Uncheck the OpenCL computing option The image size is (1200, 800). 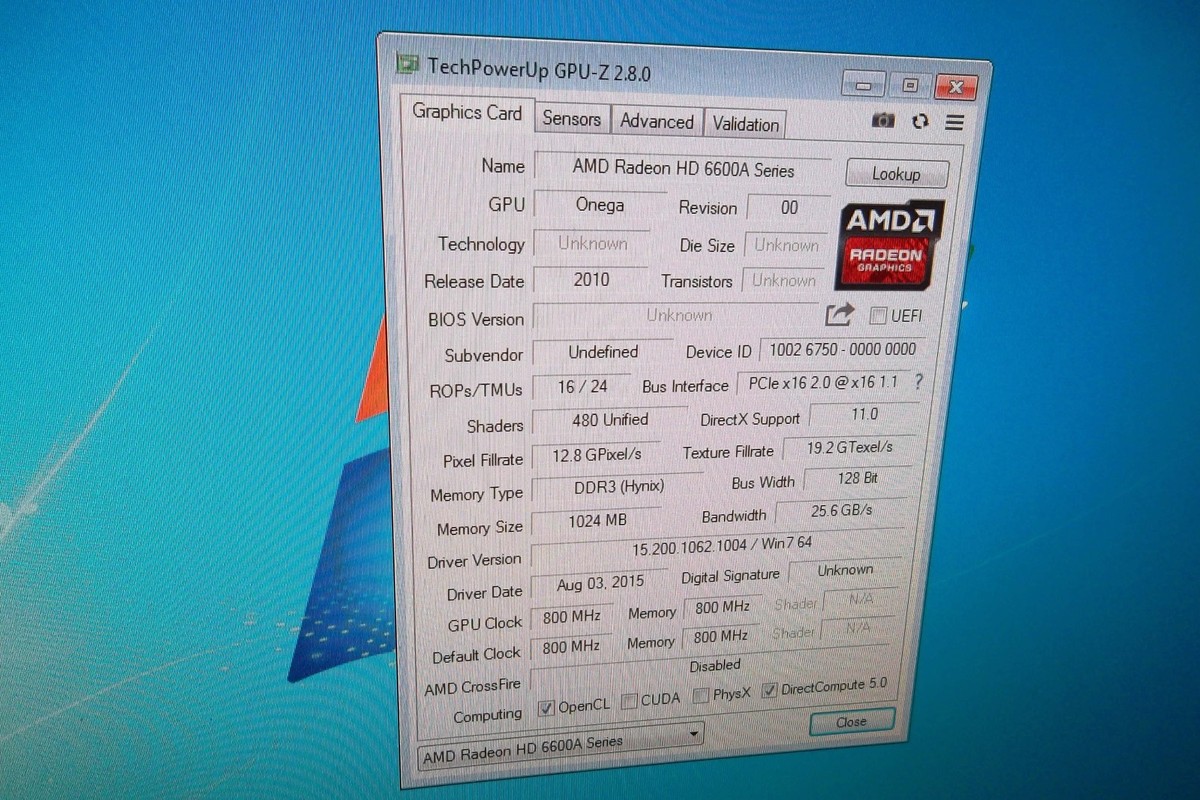(546, 706)
